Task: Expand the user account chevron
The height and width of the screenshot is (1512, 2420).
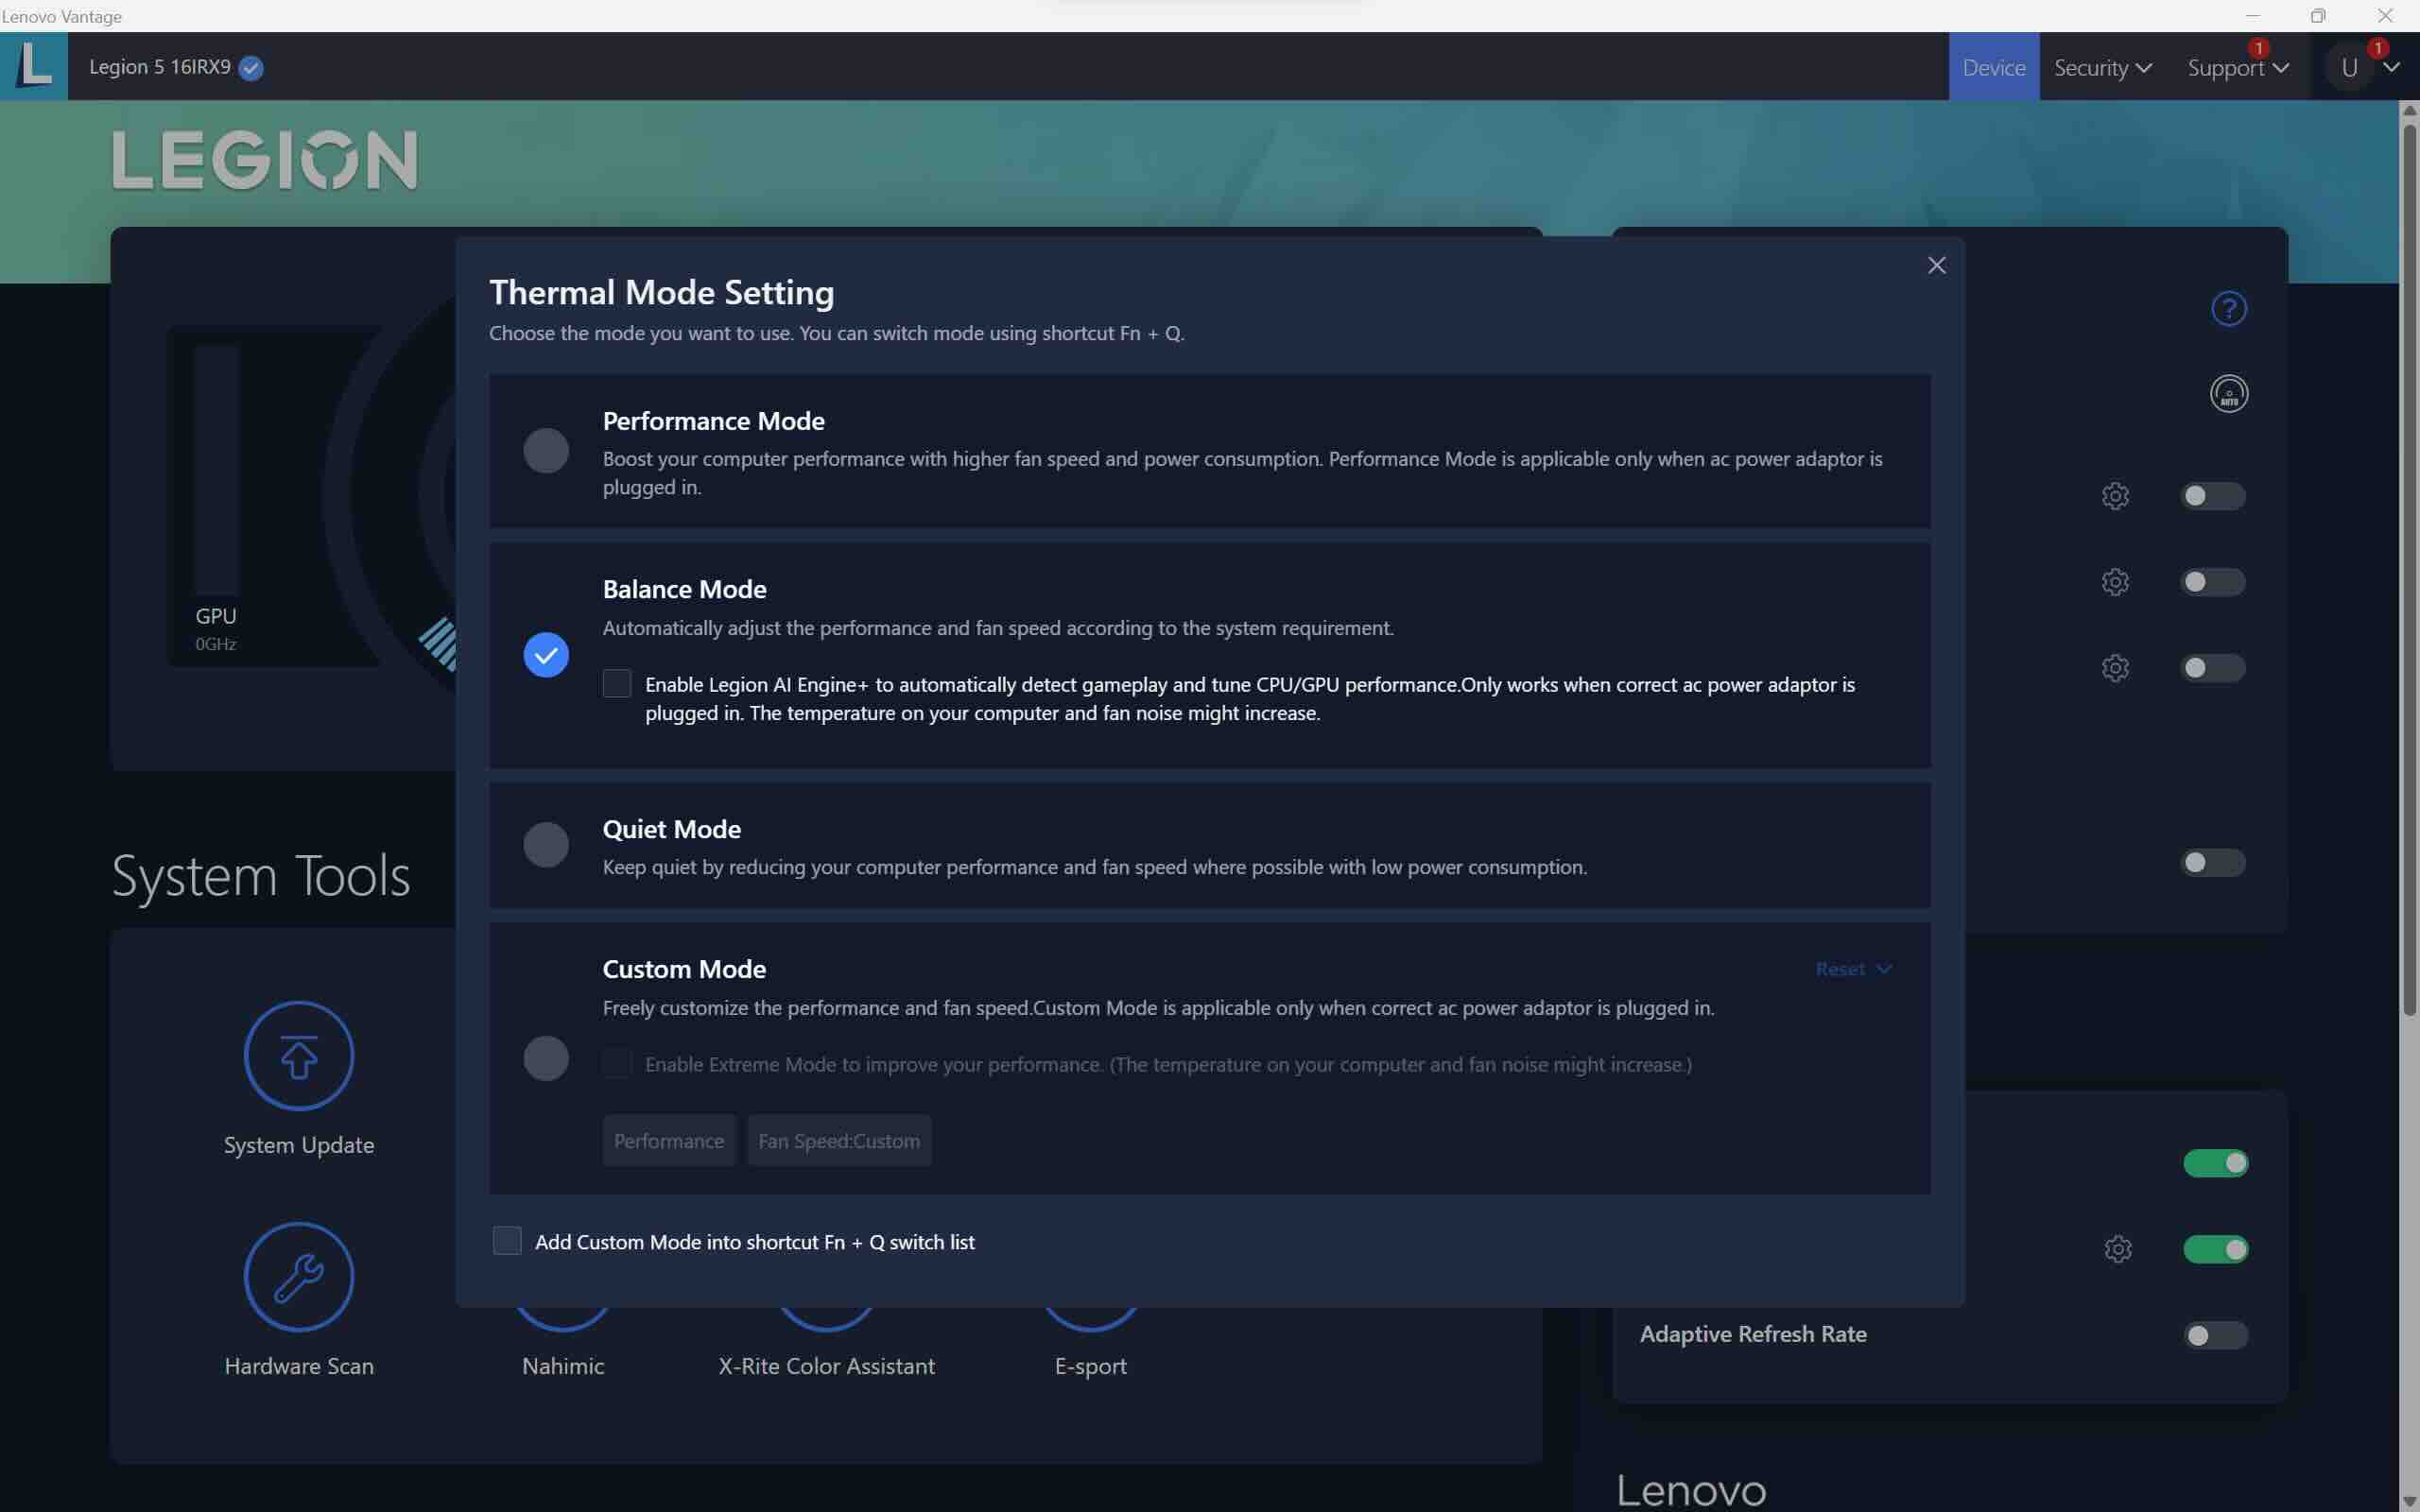Action: click(x=2391, y=68)
